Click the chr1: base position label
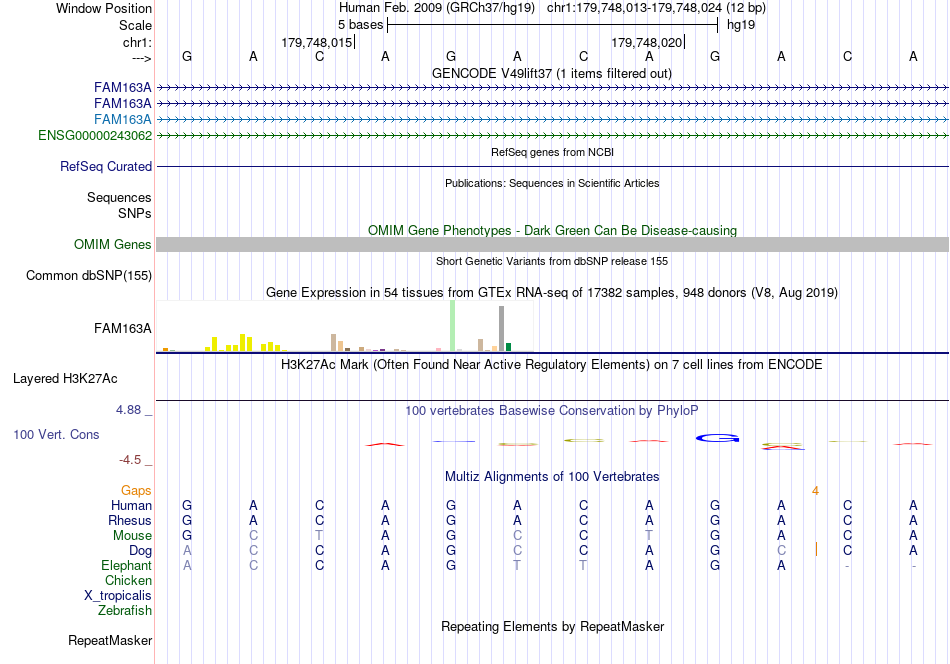The image size is (950, 664). [x=137, y=42]
